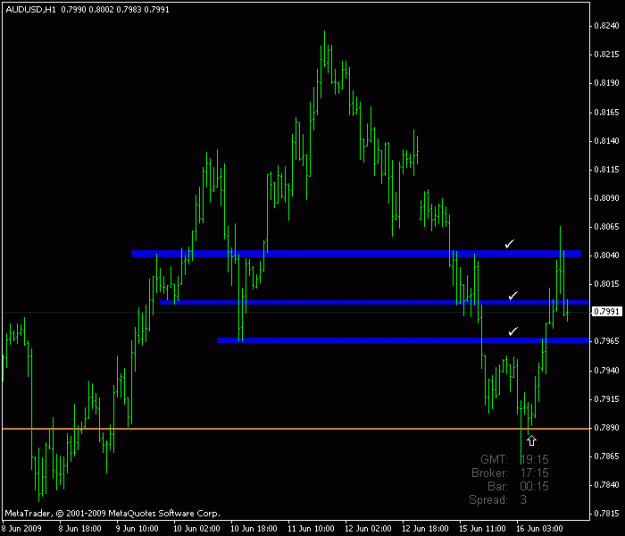Viewport: 625px width, 536px height.
Task: Click the 0.7865 price scale label
Action: click(x=607, y=456)
